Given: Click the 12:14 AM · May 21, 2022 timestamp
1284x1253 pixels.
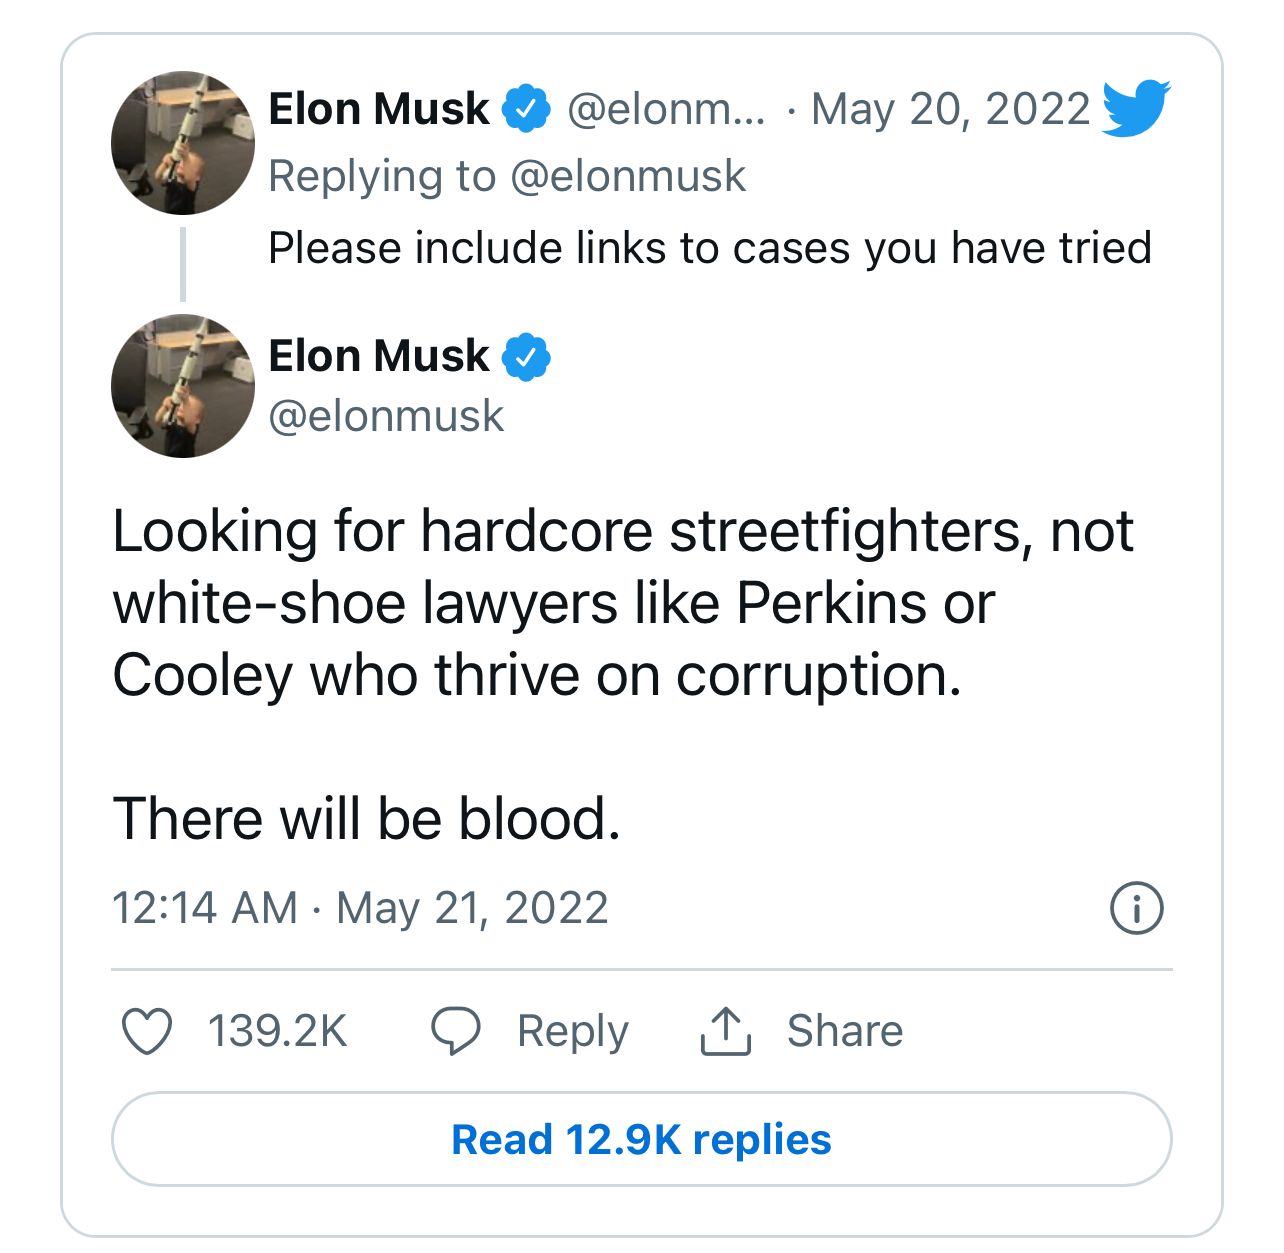Looking at the screenshot, I should [x=360, y=908].
